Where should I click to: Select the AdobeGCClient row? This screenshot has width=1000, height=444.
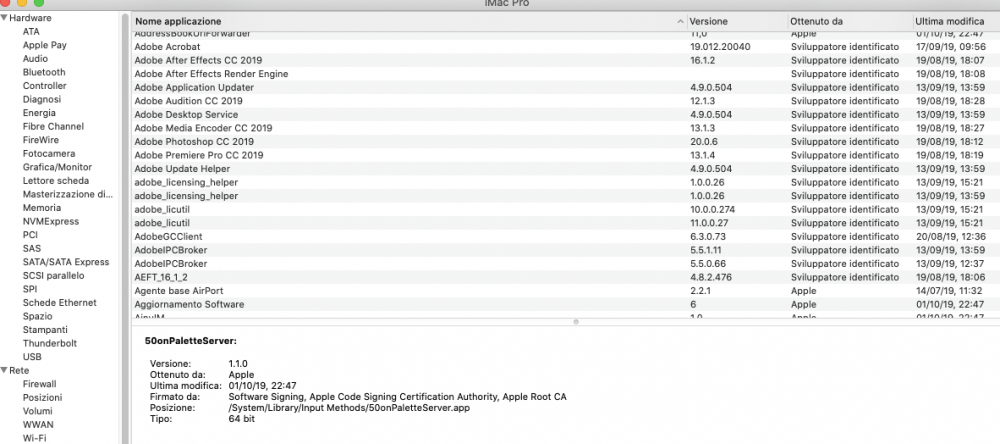[565, 236]
